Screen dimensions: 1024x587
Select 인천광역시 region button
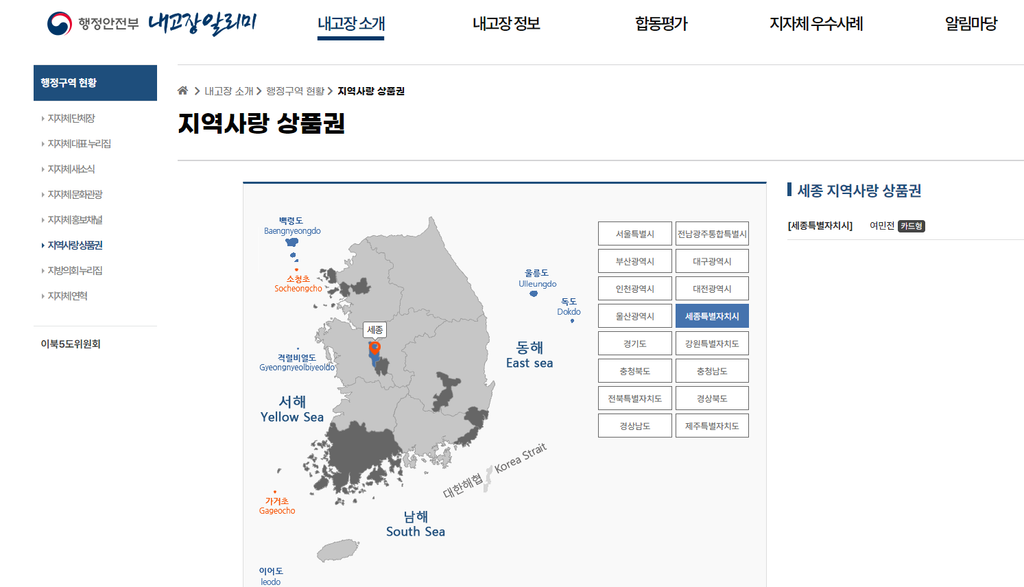coord(635,289)
